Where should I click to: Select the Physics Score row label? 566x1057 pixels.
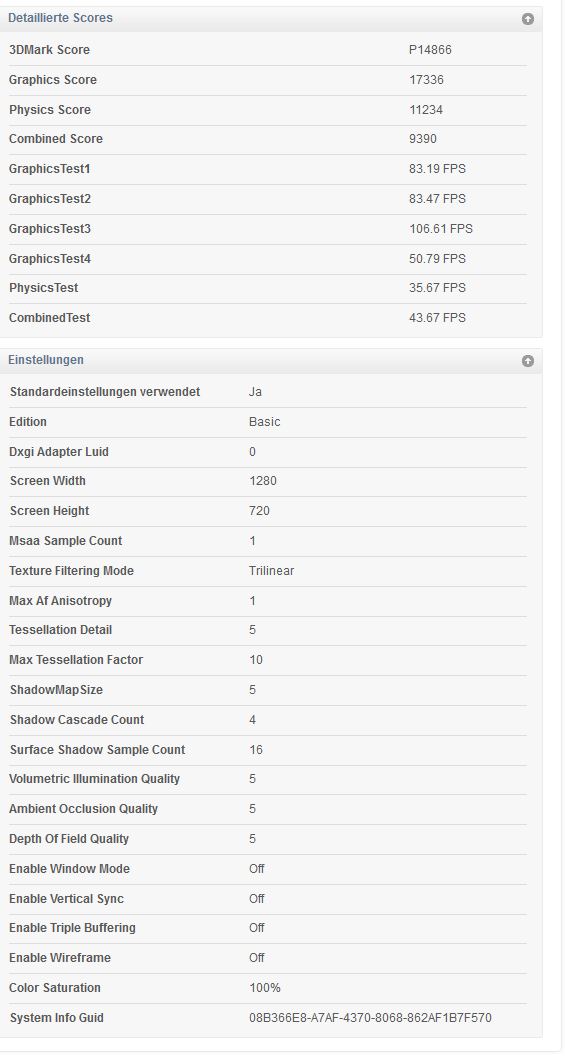point(50,110)
